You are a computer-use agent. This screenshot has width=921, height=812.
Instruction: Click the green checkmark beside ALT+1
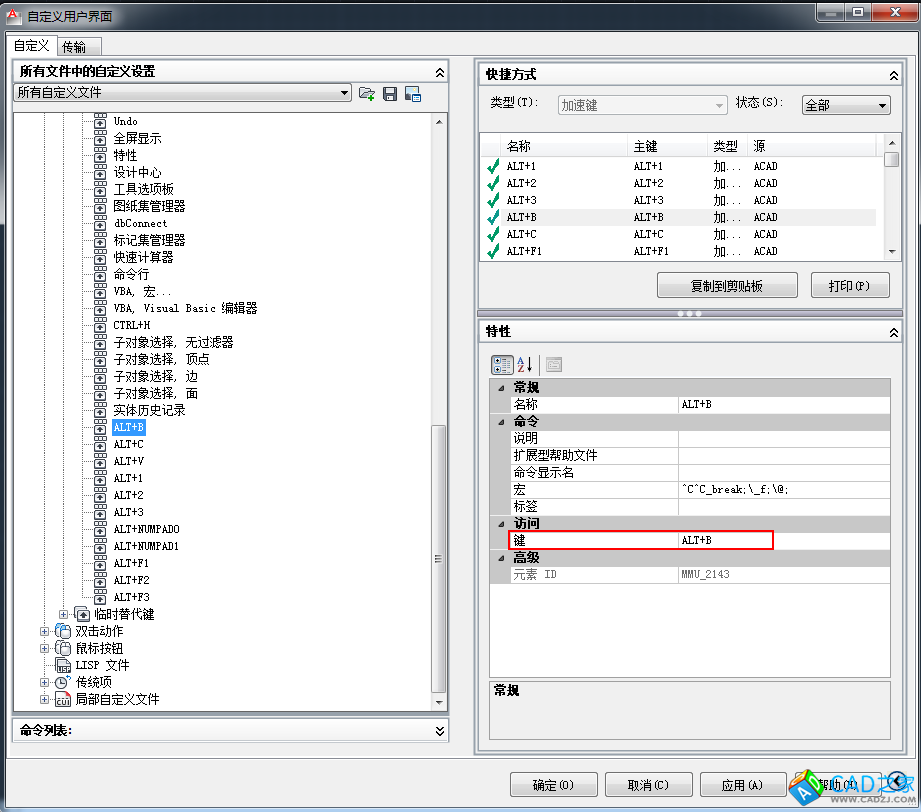pos(493,167)
